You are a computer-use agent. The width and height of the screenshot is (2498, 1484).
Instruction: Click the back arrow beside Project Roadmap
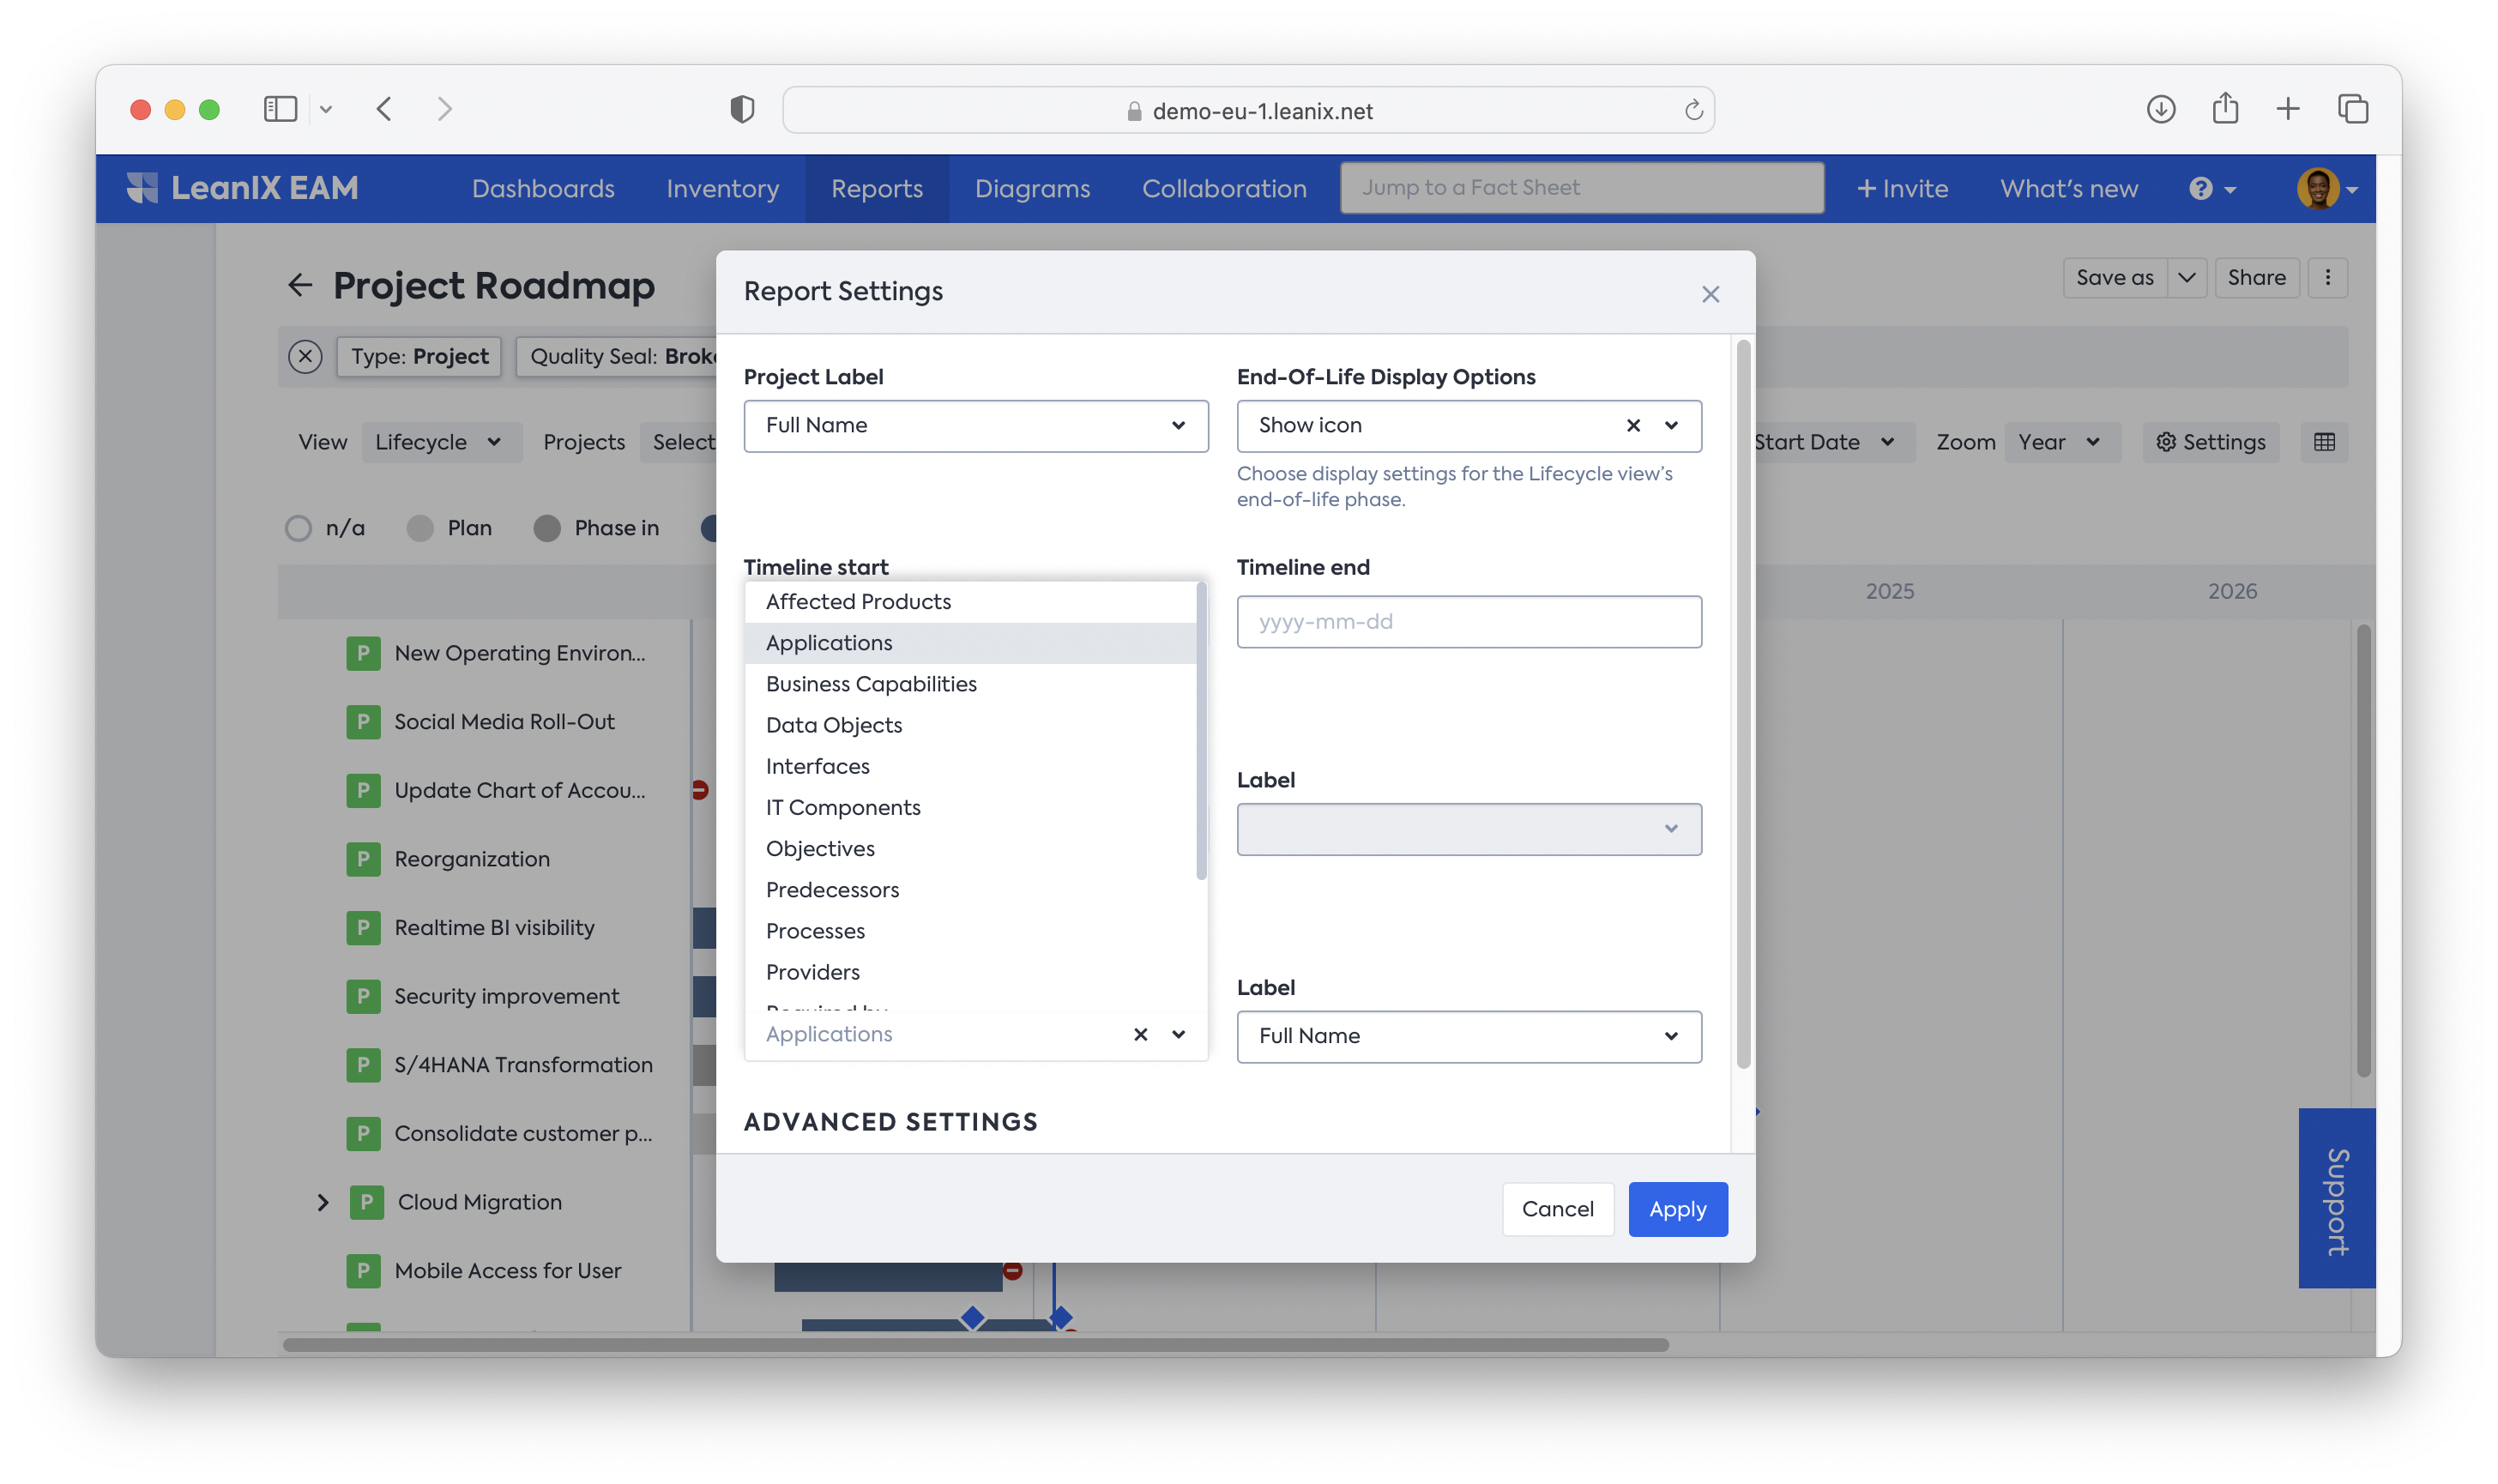pos(300,286)
